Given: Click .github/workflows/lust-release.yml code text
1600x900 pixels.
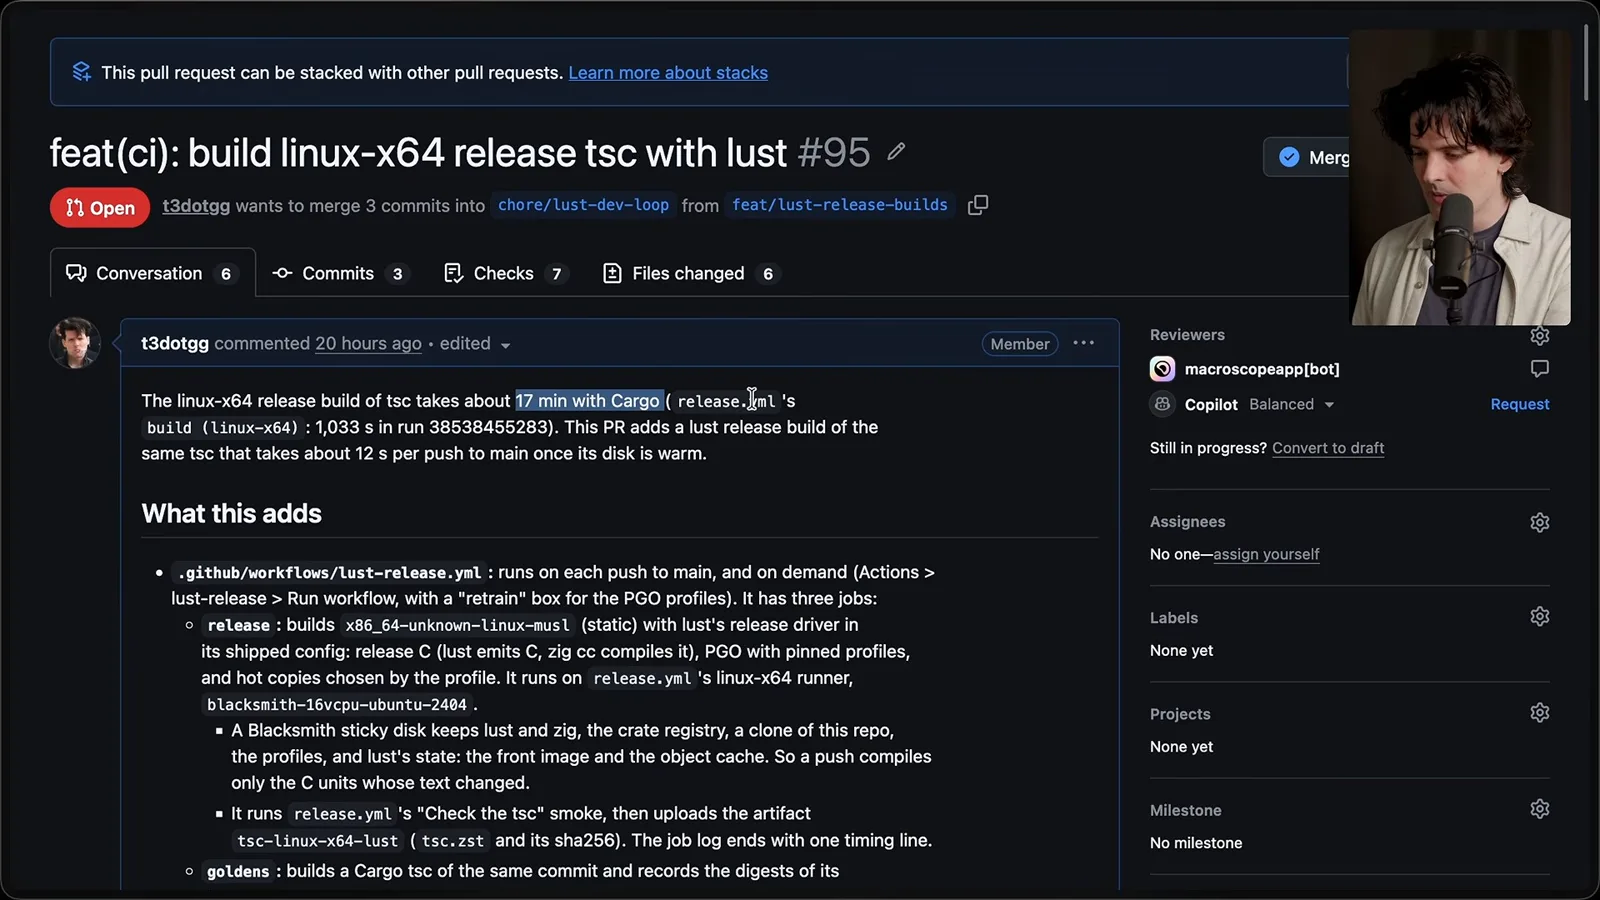Looking at the screenshot, I should (329, 573).
